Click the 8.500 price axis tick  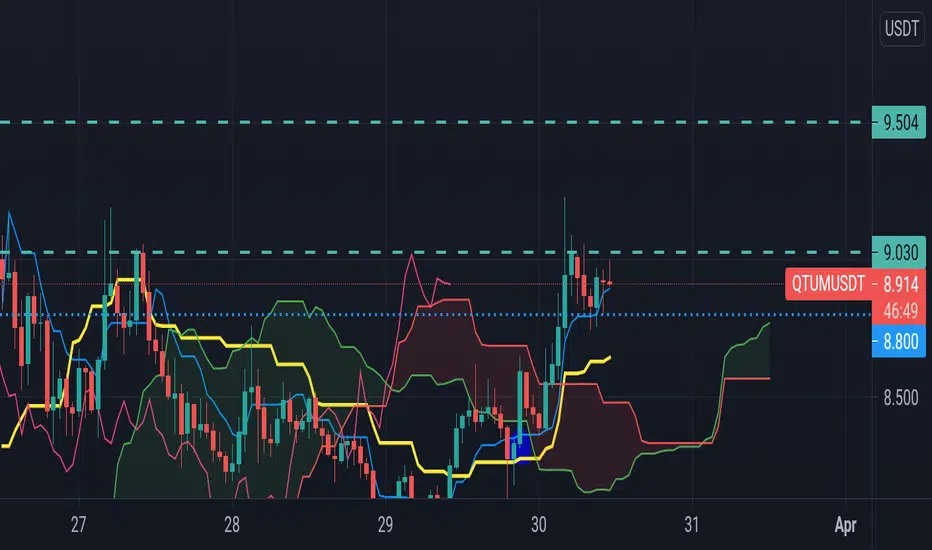[x=900, y=398]
